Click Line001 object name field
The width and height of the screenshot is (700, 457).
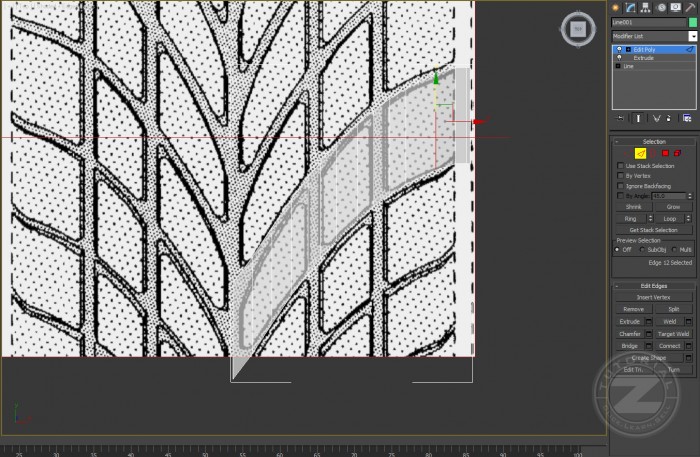(x=649, y=22)
